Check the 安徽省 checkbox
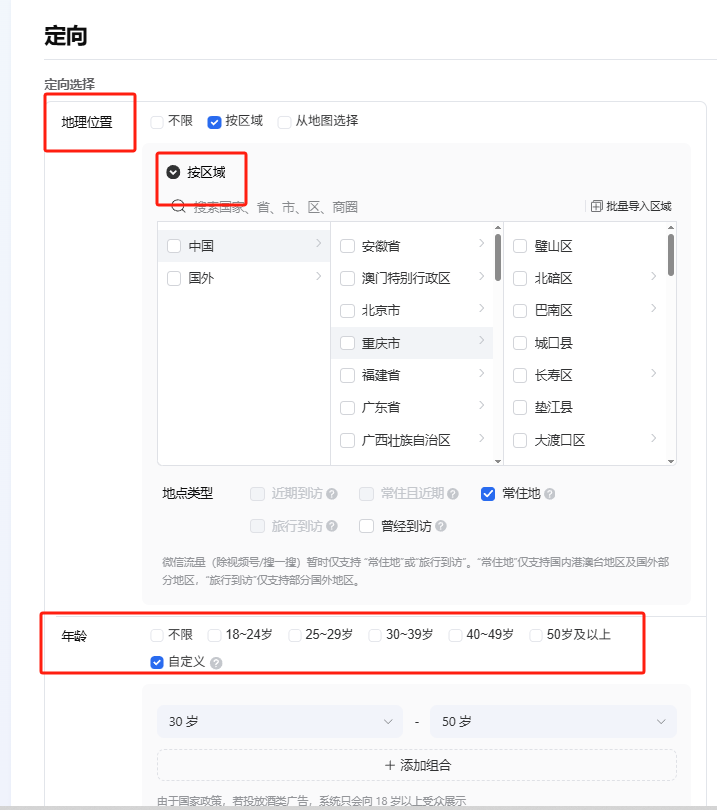 [x=347, y=246]
